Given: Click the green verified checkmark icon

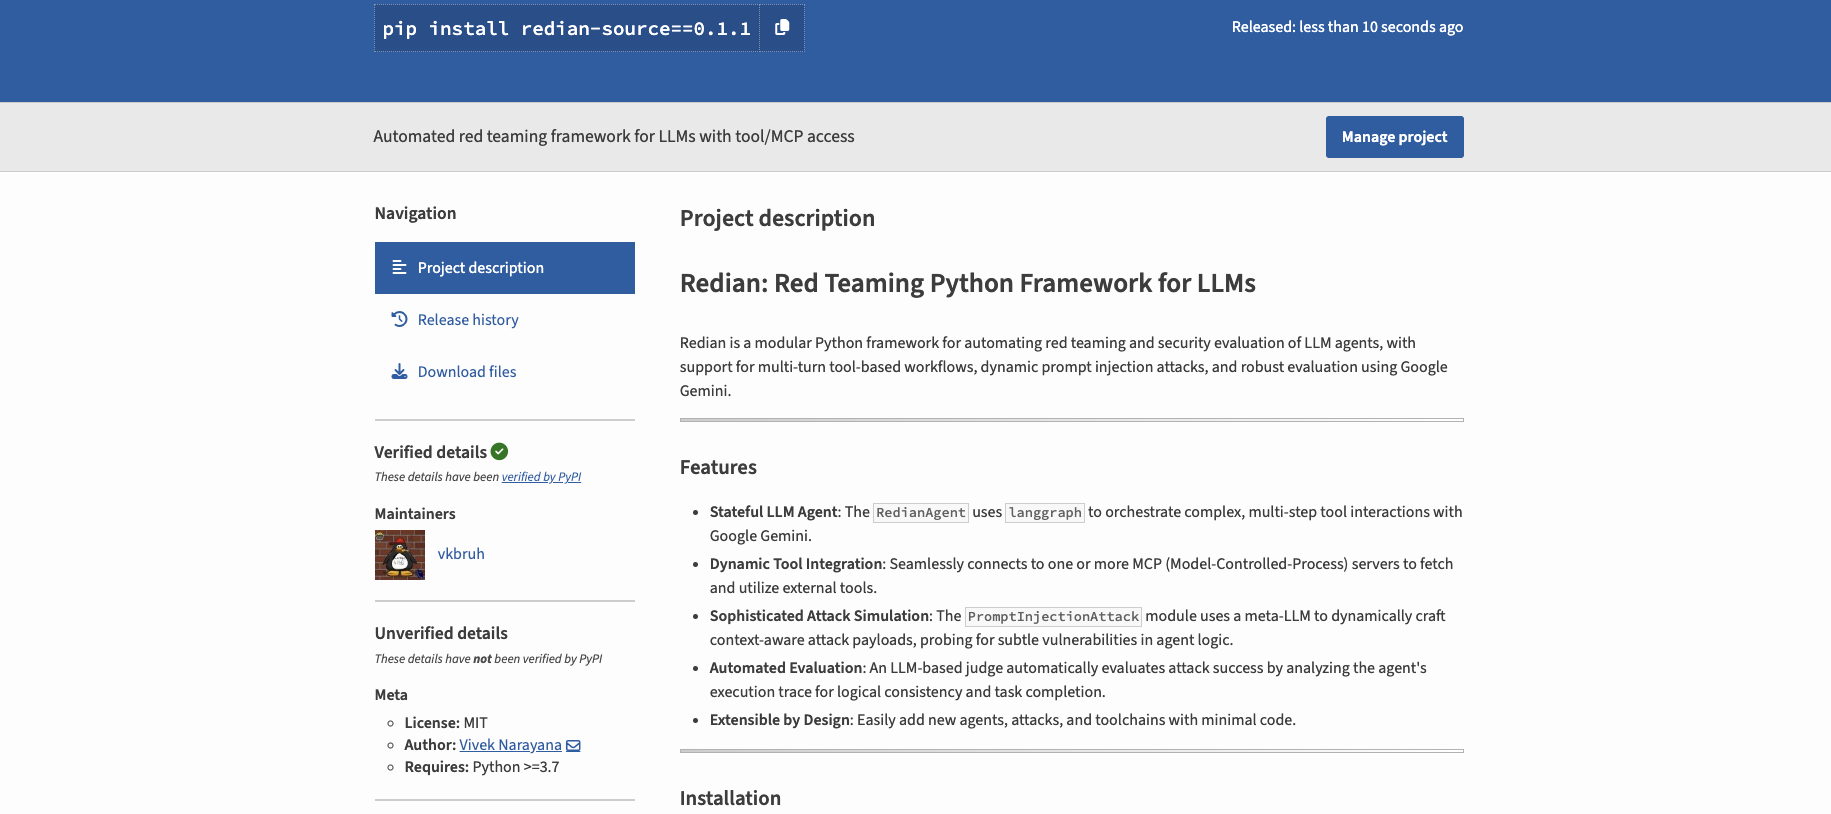Looking at the screenshot, I should click(x=500, y=452).
